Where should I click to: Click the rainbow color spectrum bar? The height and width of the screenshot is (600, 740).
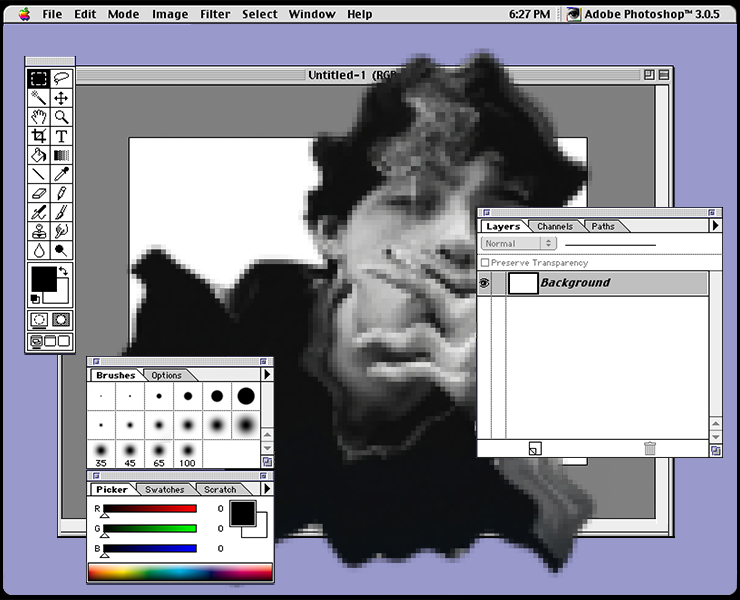coord(180,572)
